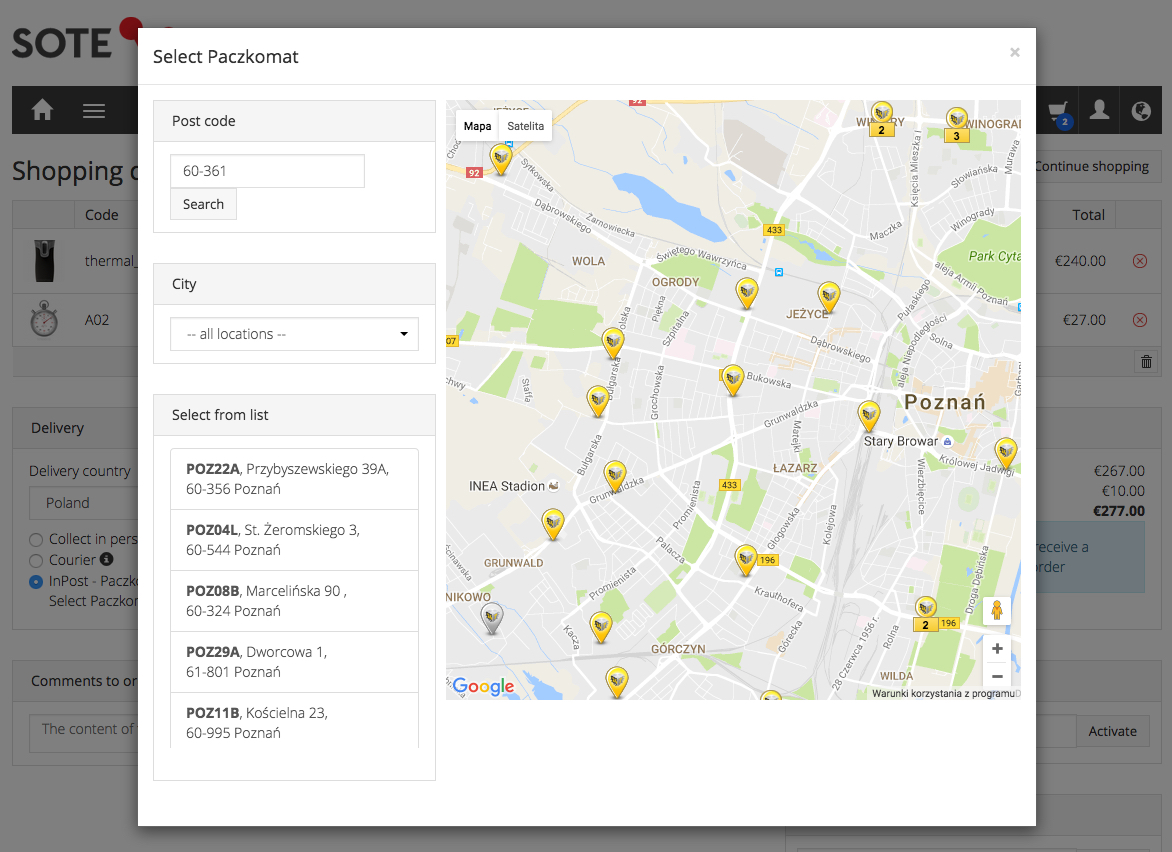Switch the map to Satelita view
This screenshot has width=1172, height=852.
(525, 126)
